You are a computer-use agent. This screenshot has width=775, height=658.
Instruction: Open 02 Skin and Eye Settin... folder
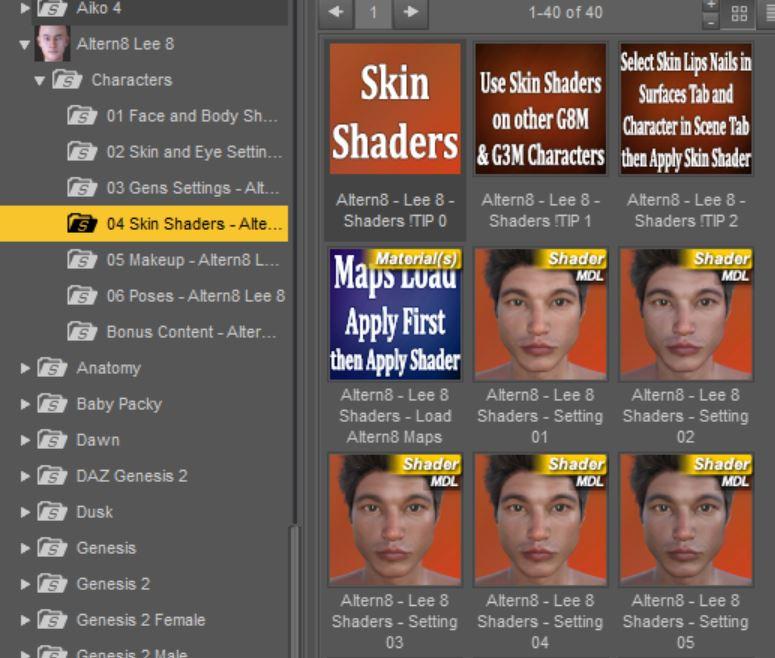[x=176, y=152]
